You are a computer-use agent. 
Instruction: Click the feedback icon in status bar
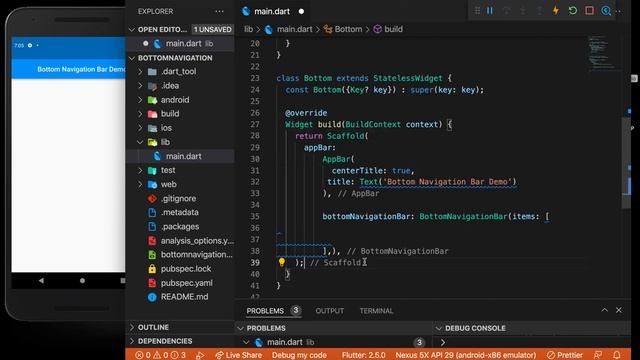598,355
